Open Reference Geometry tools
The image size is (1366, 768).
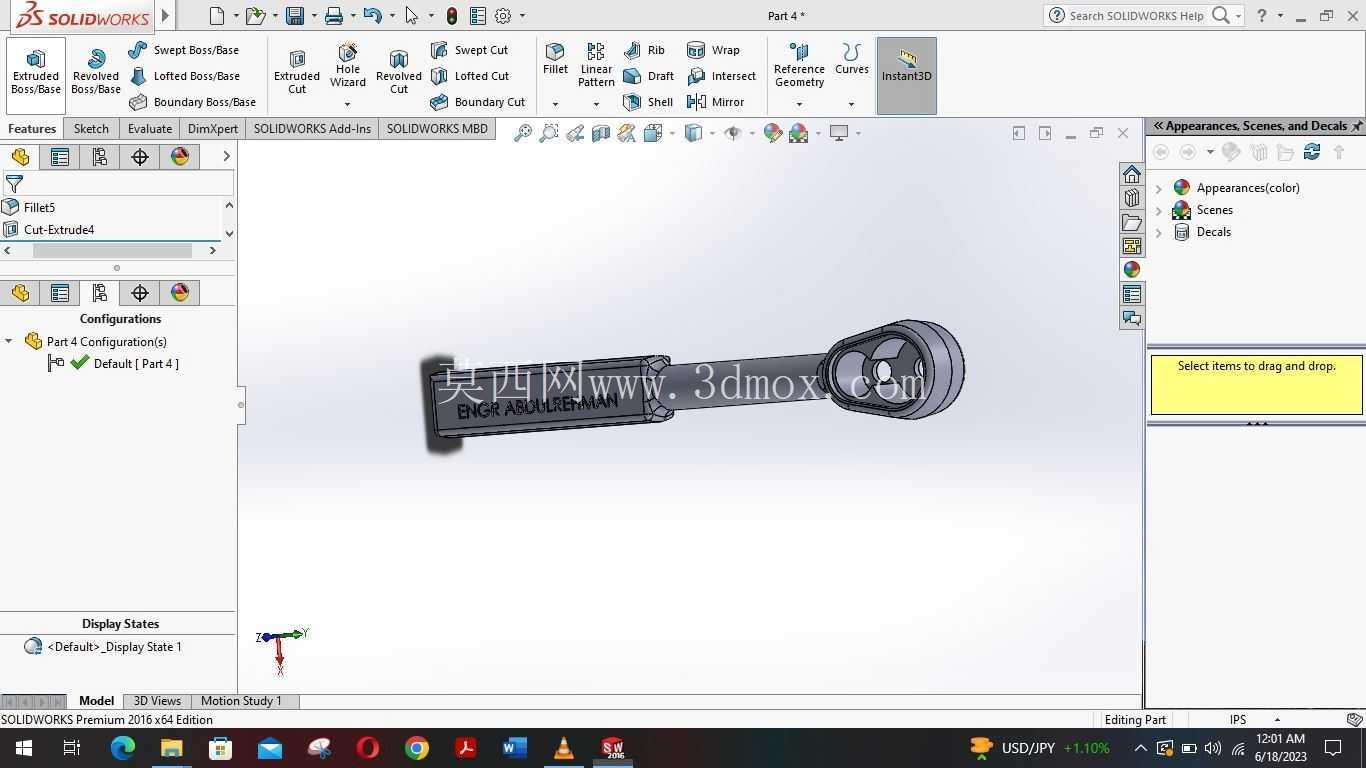[799, 66]
